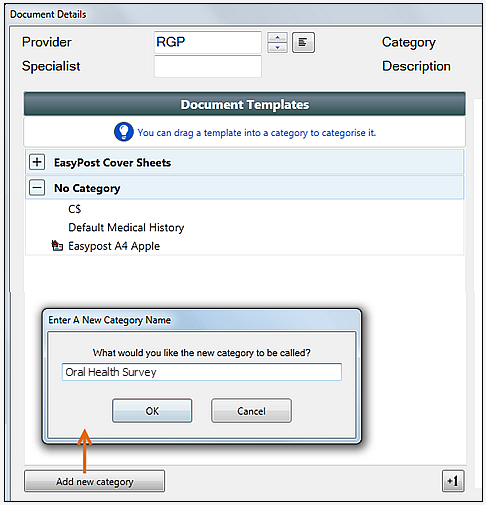Click the Provider RGP input field
Viewport: 486px width, 505px height.
208,42
